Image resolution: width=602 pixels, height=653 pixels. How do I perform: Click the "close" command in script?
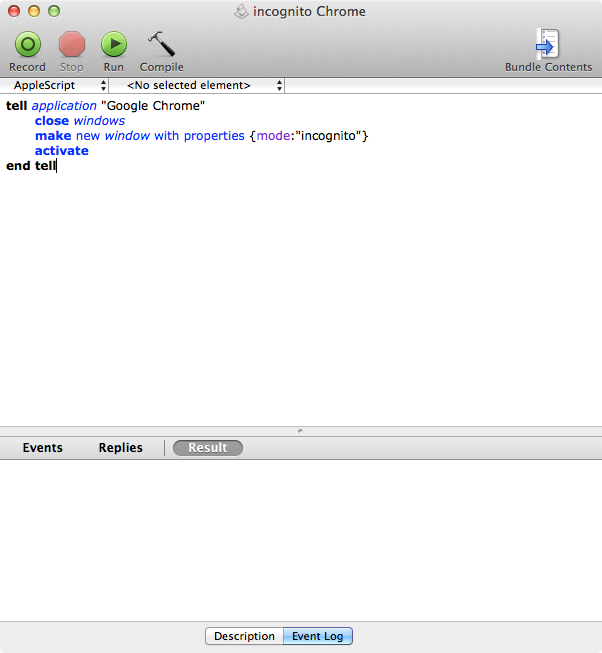tap(52, 121)
